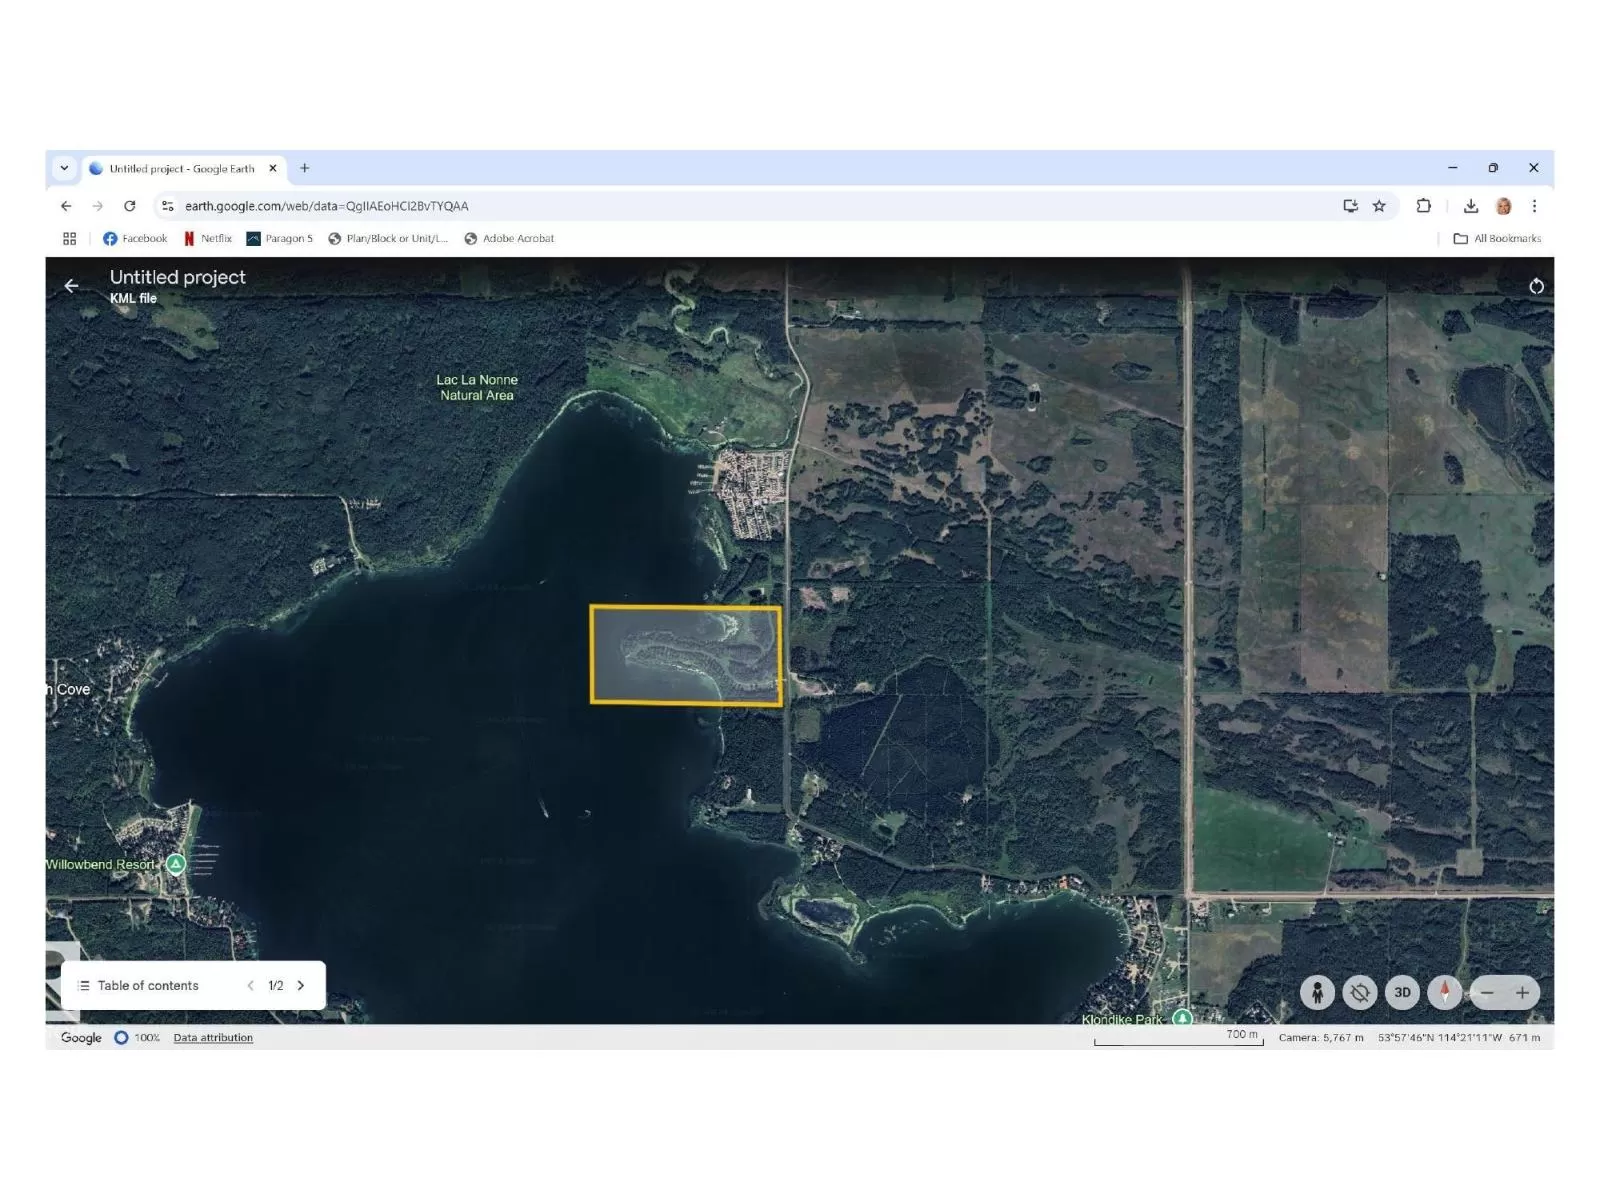Click the back arrow to exit Untitled project
Viewport: 1600px width, 1200px height.
pyautogui.click(x=71, y=286)
